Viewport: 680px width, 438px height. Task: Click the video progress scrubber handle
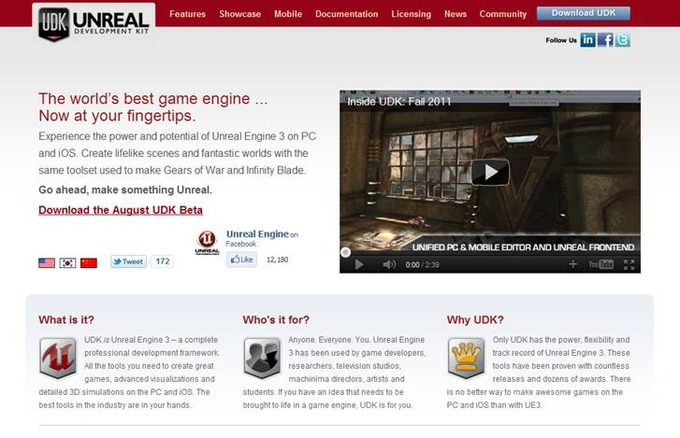345,252
